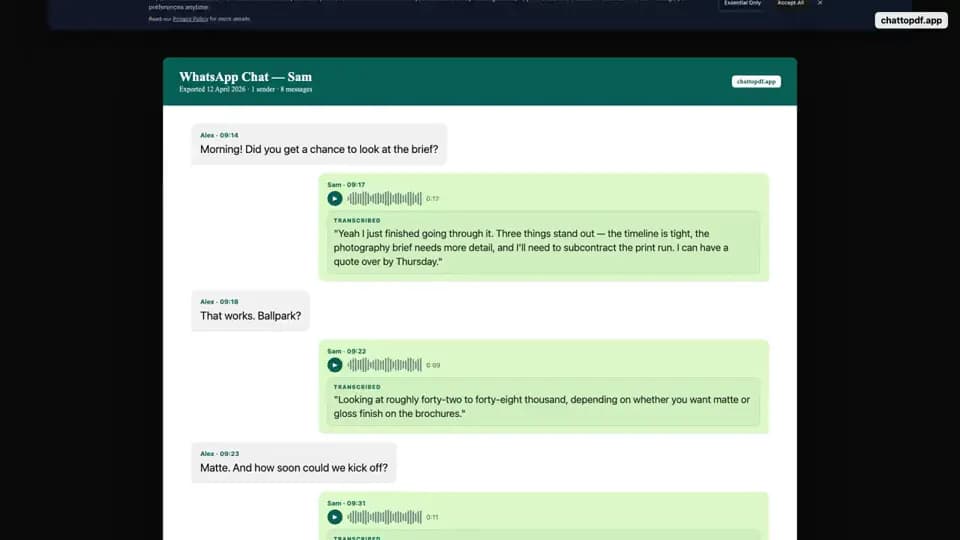
Task: Play Sam's 09:17 voice message
Action: tap(334, 198)
